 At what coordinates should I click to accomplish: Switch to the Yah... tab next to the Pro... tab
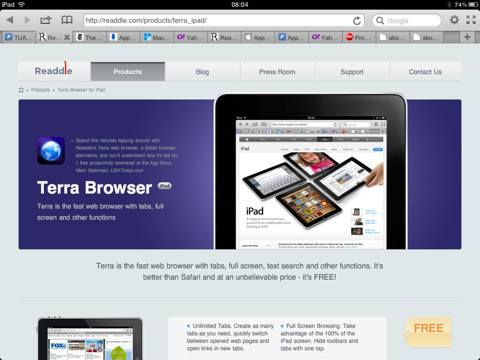326,37
